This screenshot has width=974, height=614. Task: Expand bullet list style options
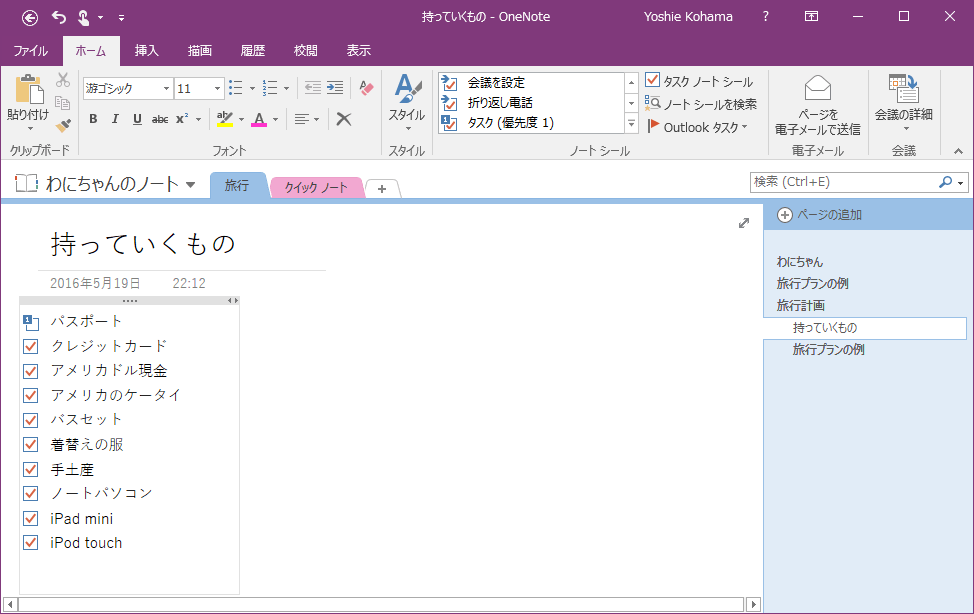point(252,88)
